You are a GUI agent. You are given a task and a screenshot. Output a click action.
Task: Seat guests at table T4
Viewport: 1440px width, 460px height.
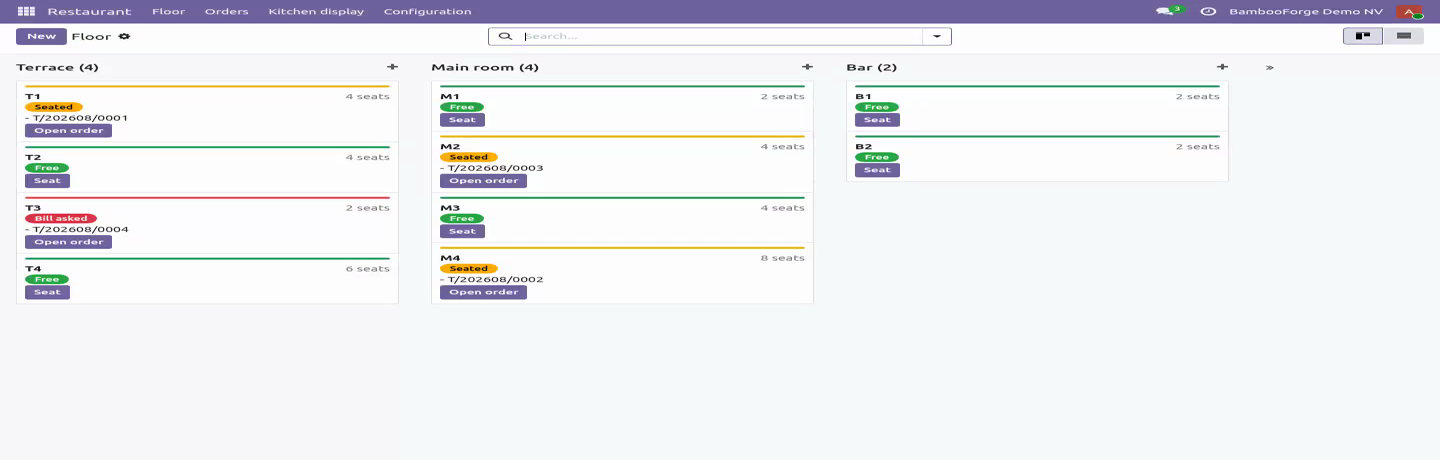[x=47, y=292]
